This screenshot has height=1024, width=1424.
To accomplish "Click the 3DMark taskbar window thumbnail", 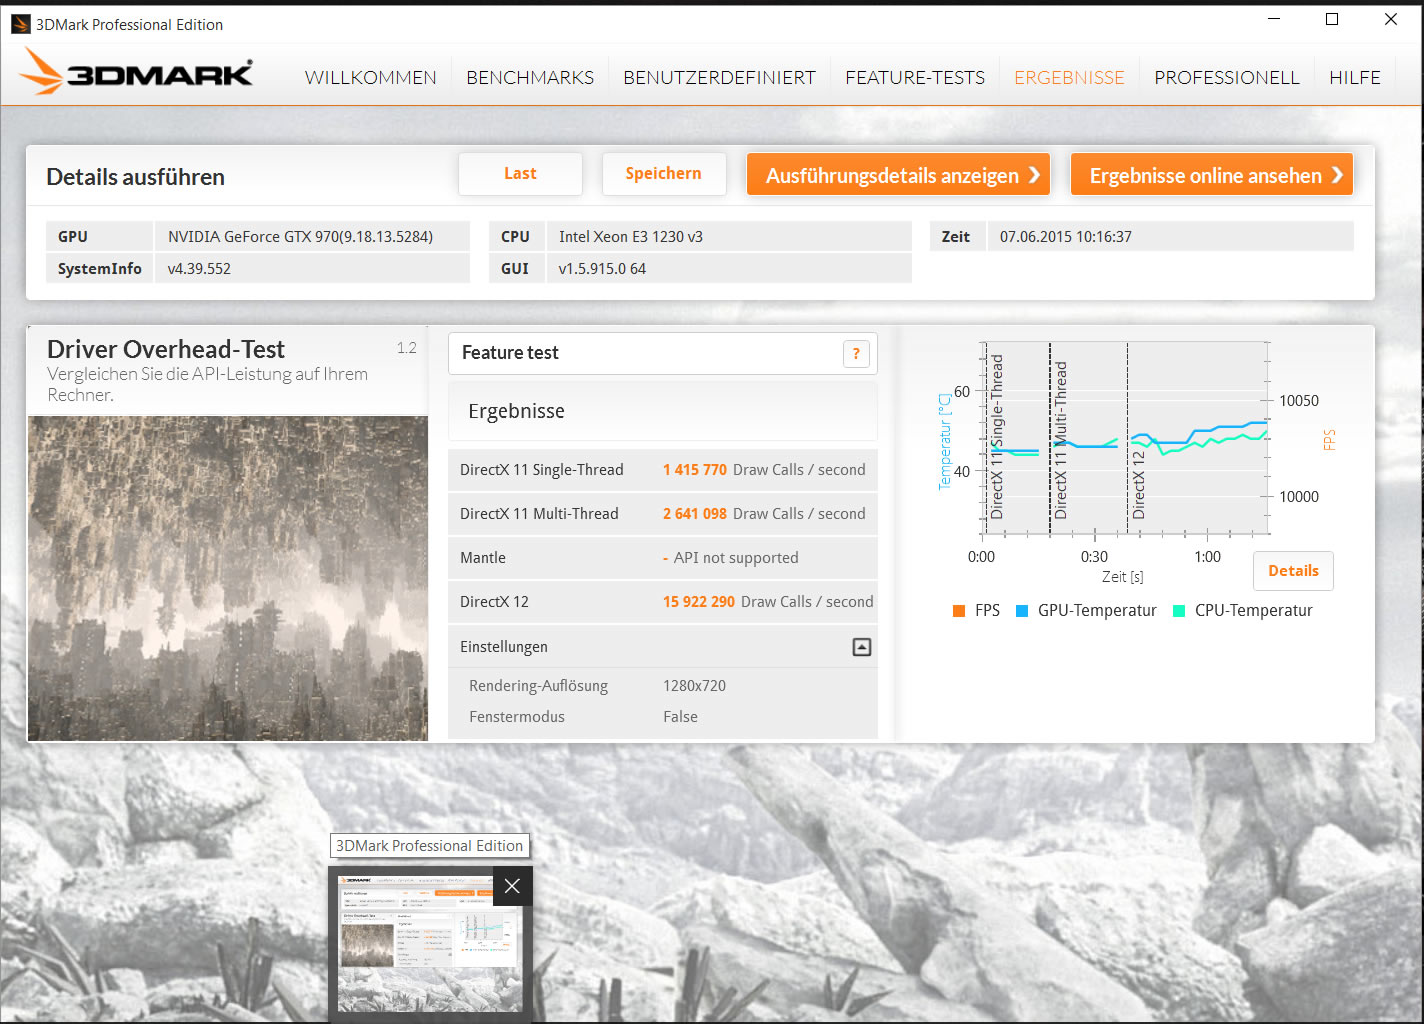I will (x=430, y=945).
